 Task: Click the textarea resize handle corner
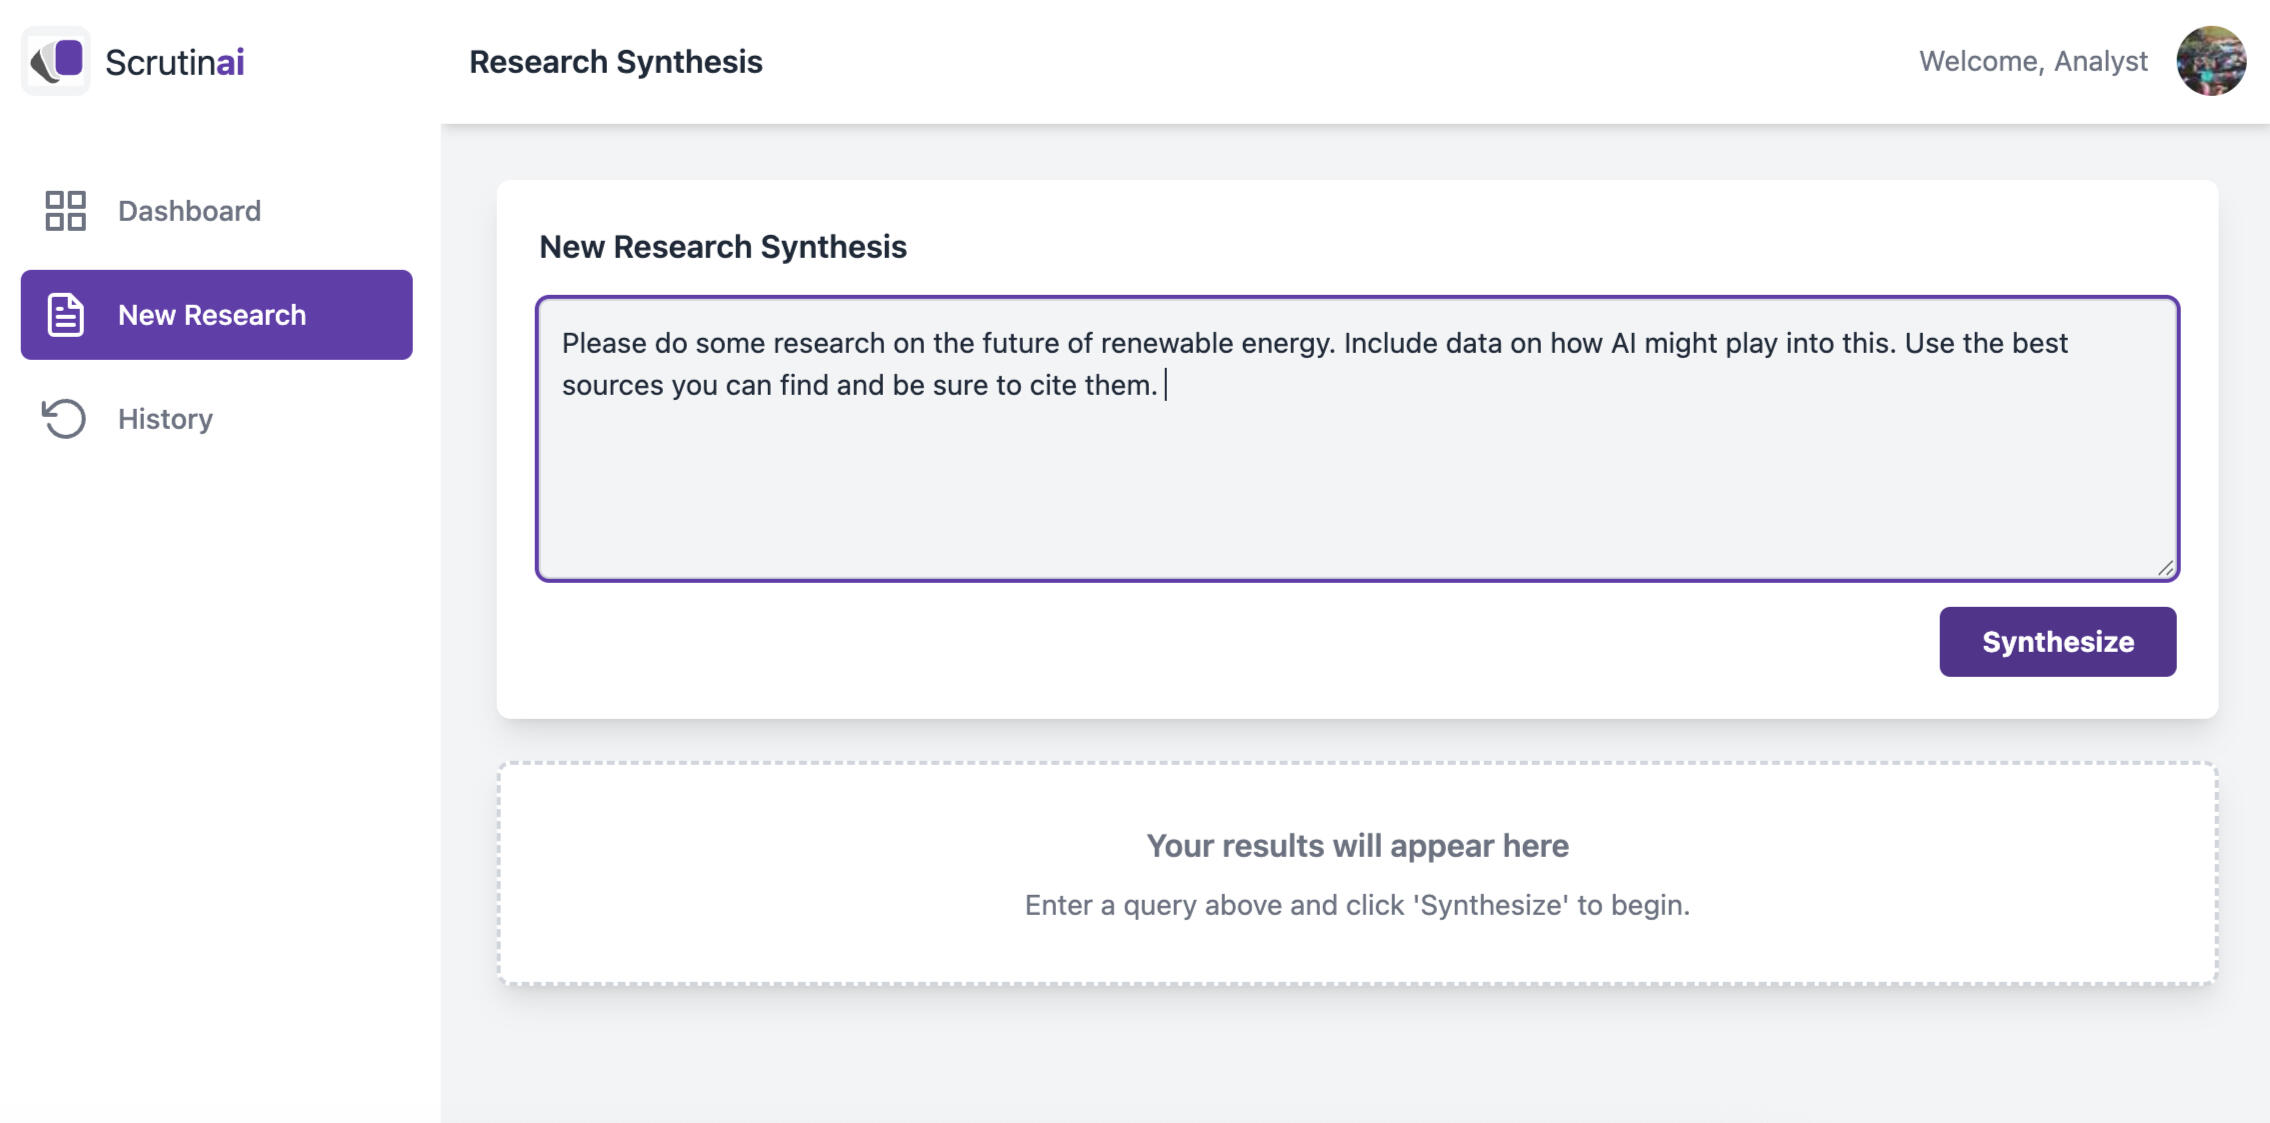(2165, 568)
